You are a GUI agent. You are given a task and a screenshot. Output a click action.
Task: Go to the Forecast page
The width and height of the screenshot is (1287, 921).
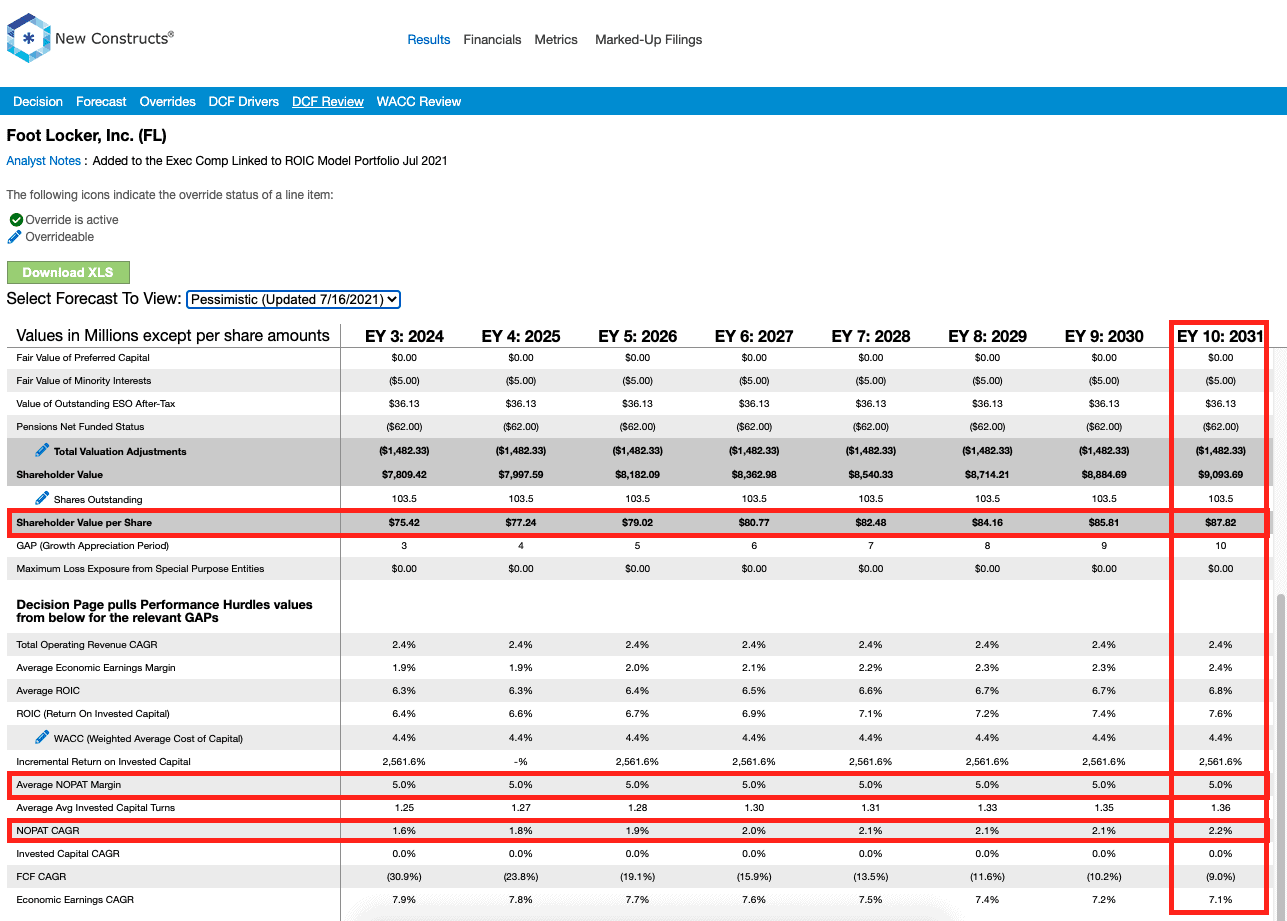click(x=101, y=102)
